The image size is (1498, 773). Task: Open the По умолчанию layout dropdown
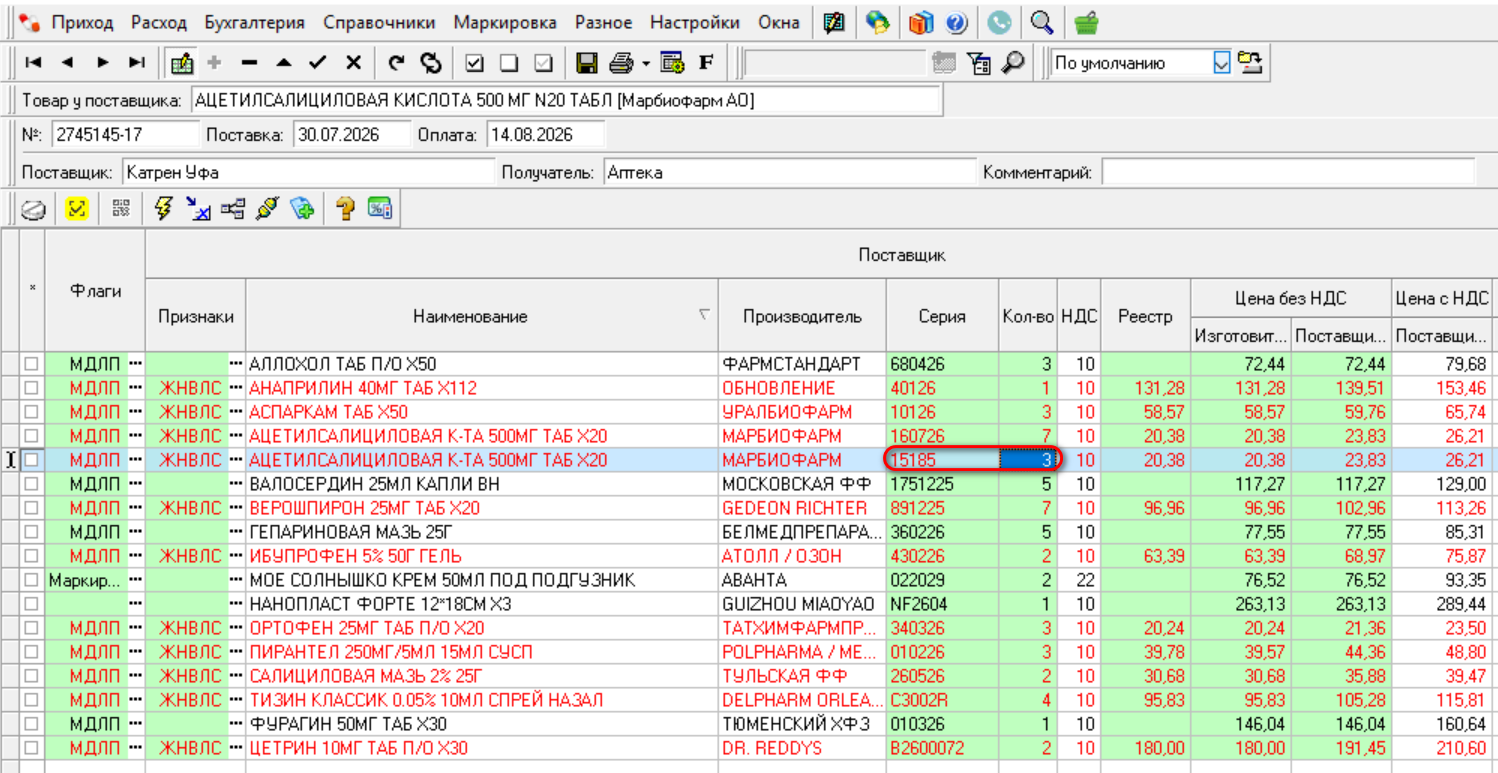[x=1222, y=63]
